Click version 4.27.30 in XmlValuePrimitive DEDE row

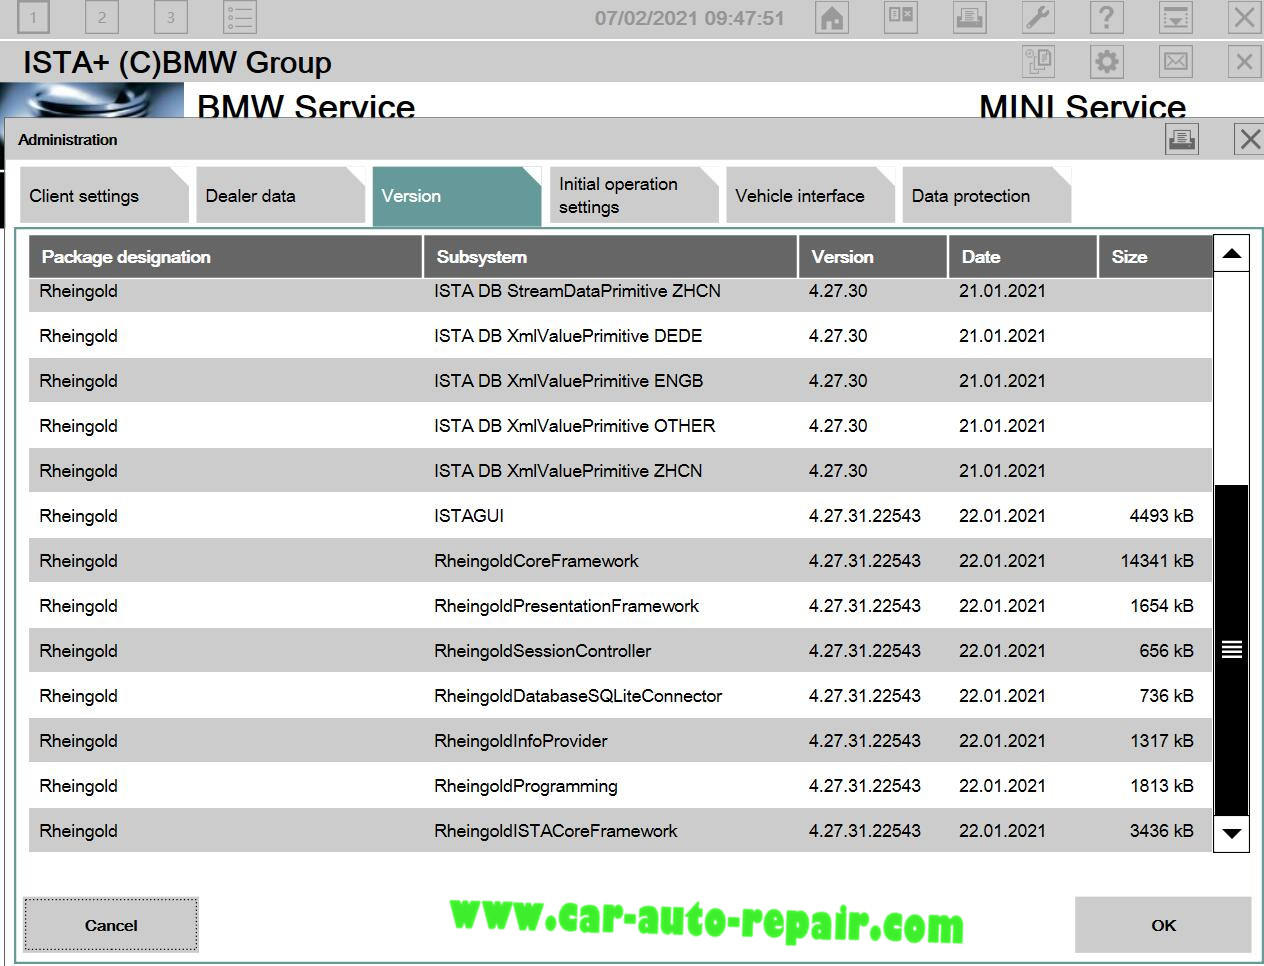838,336
